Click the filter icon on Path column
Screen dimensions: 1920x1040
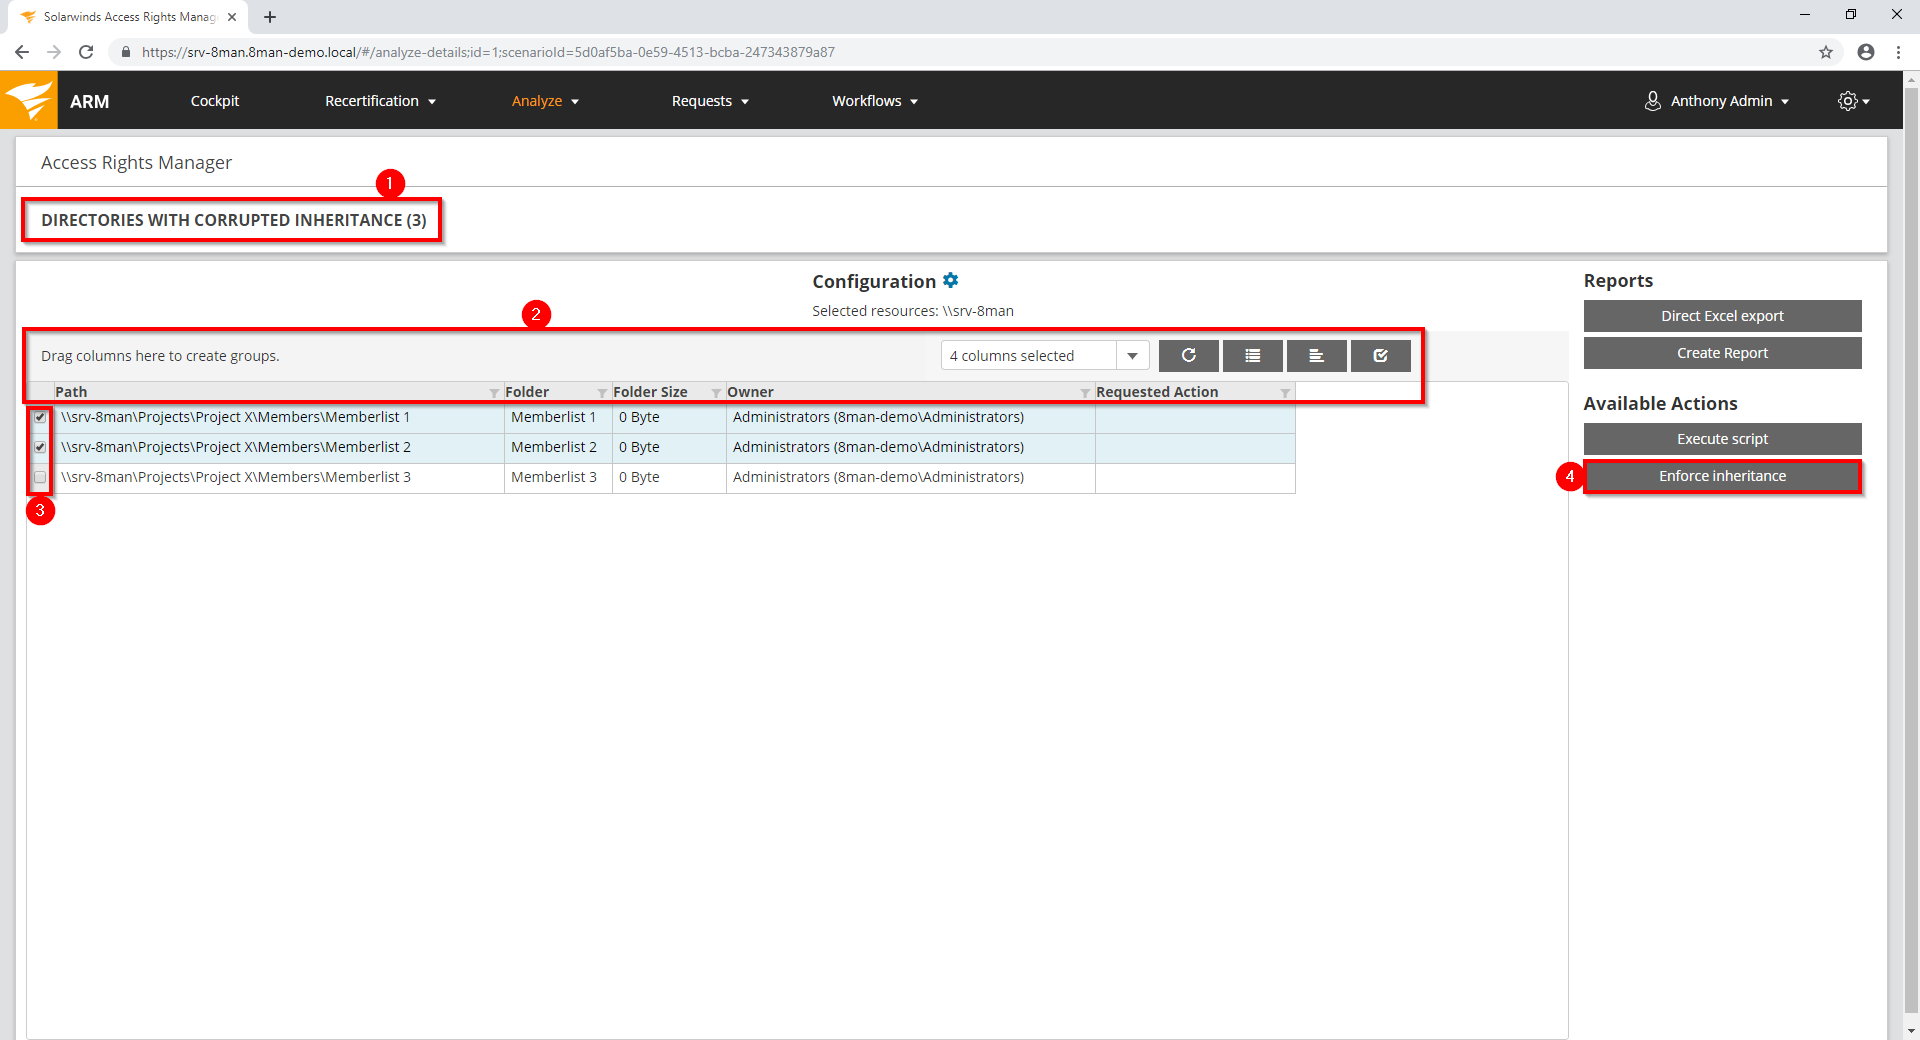[494, 393]
